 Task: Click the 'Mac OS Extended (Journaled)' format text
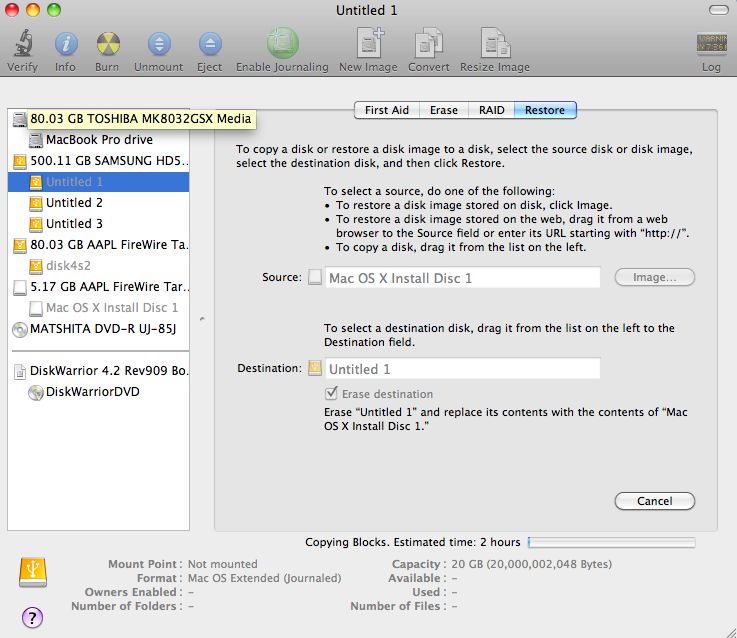click(x=265, y=578)
